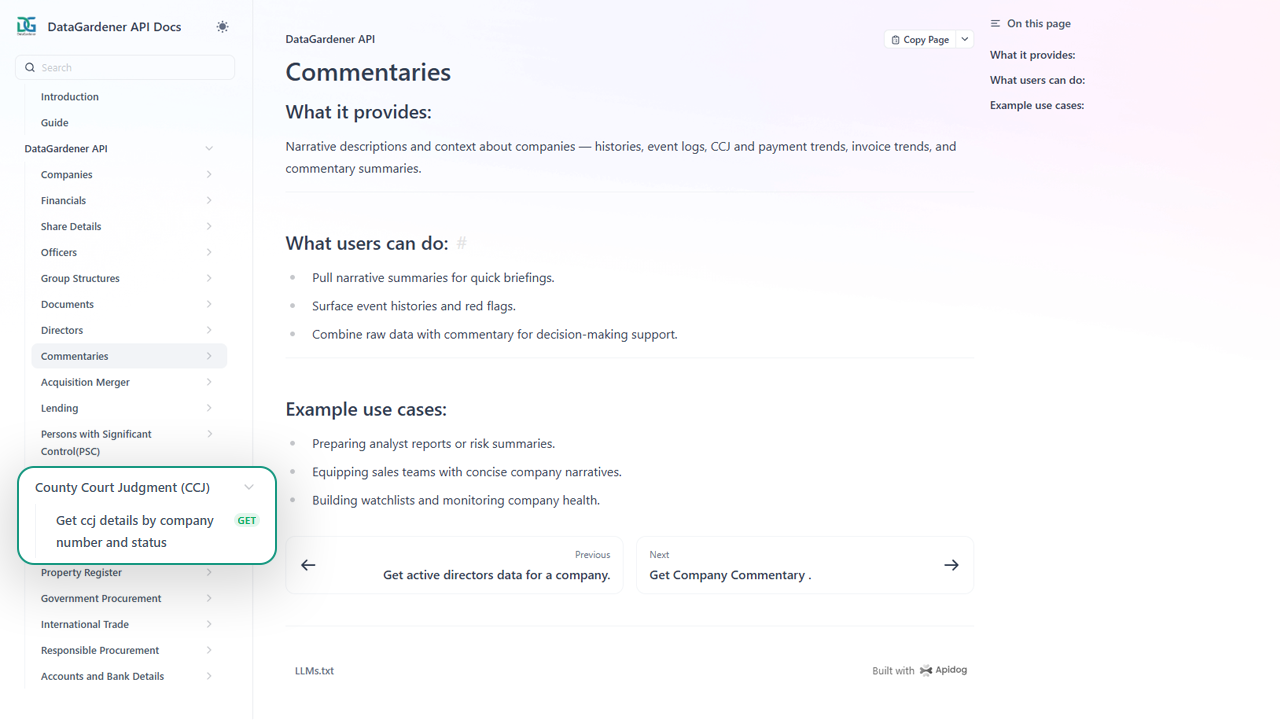The width and height of the screenshot is (1280, 720).
Task: Open the Copy Page dropdown arrow
Action: click(965, 40)
